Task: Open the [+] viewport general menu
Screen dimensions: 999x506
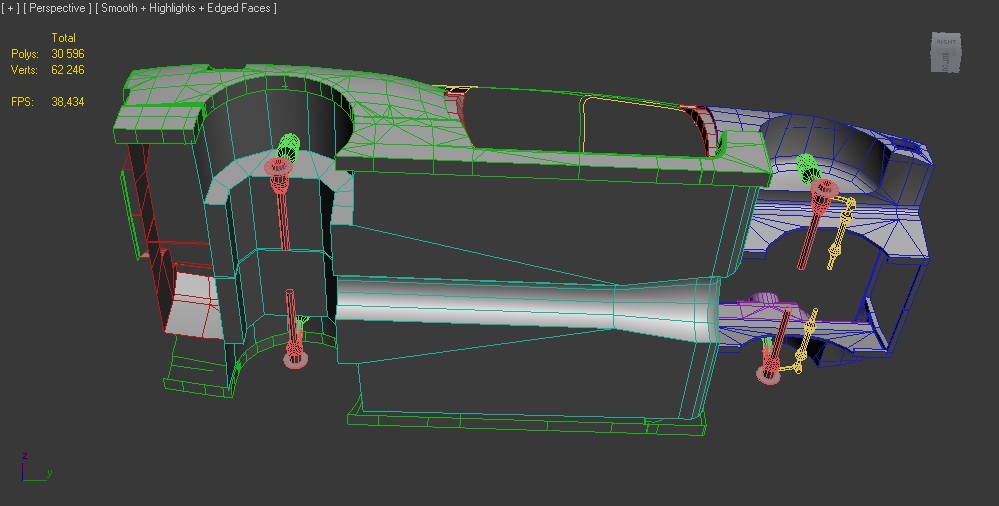Action: pyautogui.click(x=10, y=8)
